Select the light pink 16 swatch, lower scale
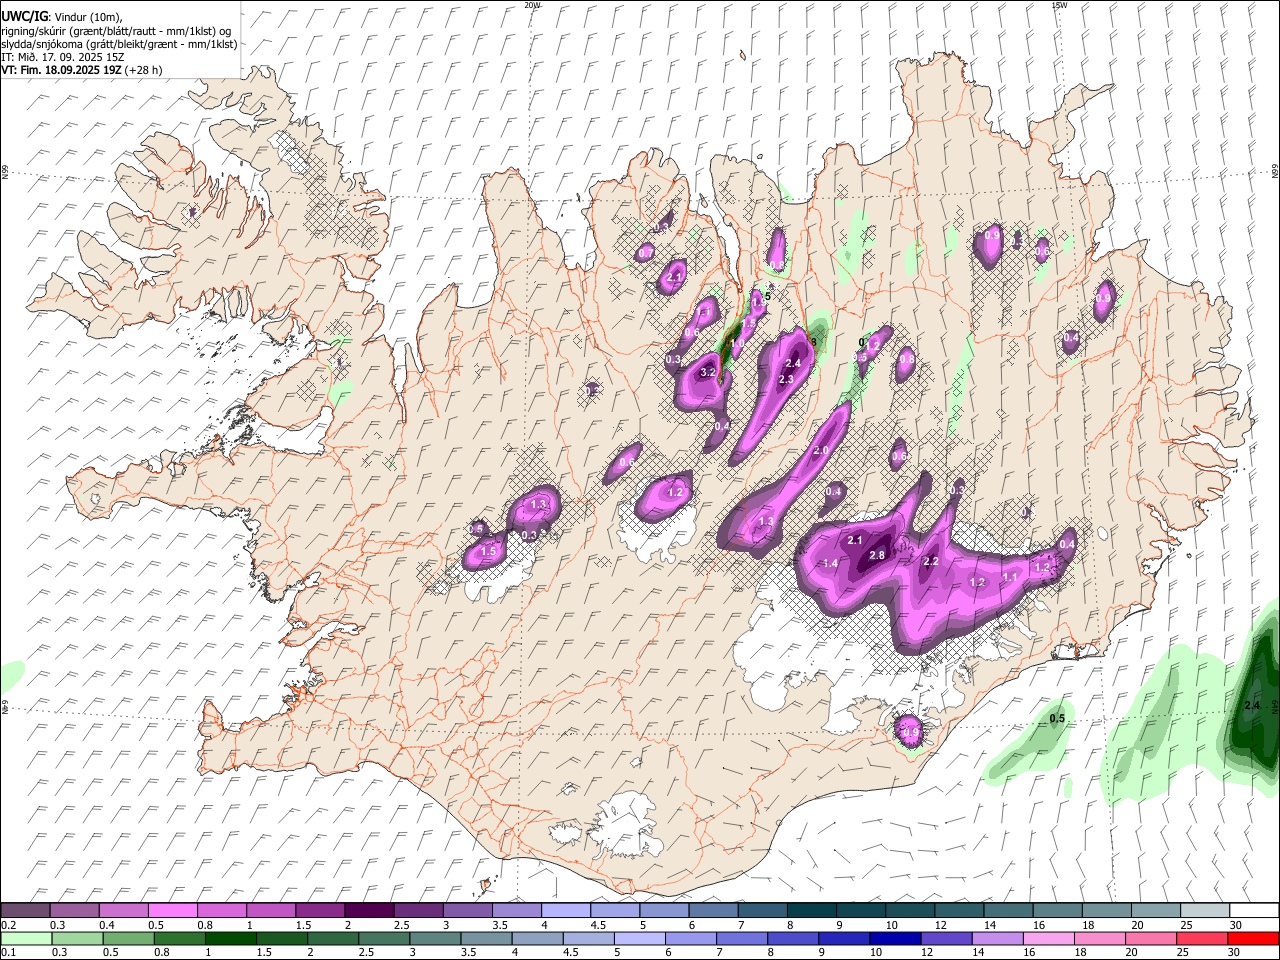Viewport: 1280px width, 960px height. pos(1048,938)
